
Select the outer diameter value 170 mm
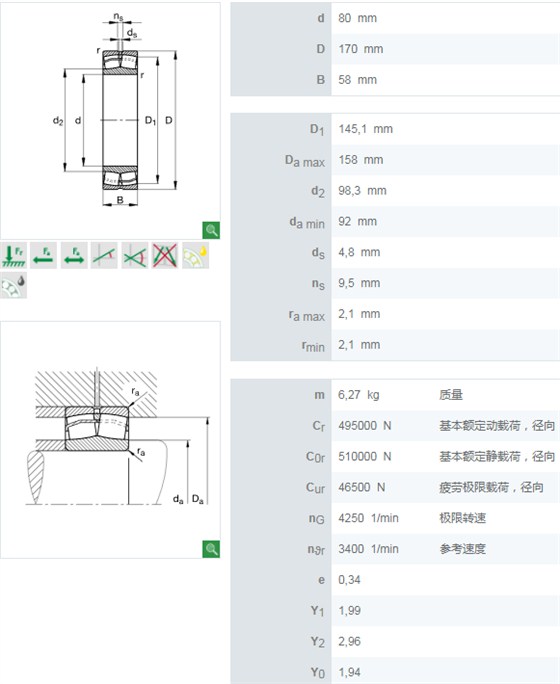click(x=361, y=49)
